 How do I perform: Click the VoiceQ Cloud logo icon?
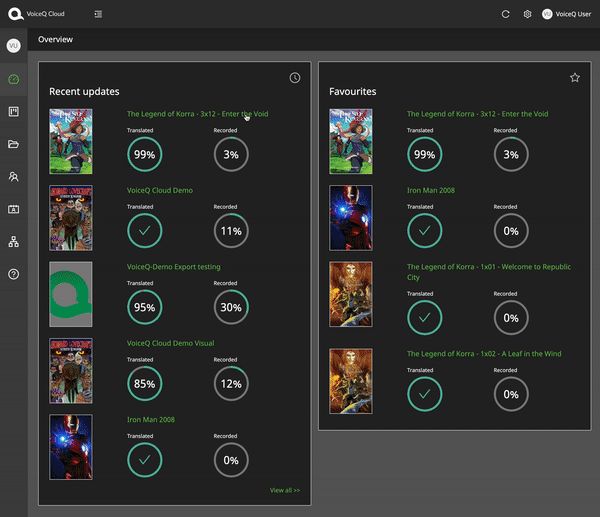(16, 14)
